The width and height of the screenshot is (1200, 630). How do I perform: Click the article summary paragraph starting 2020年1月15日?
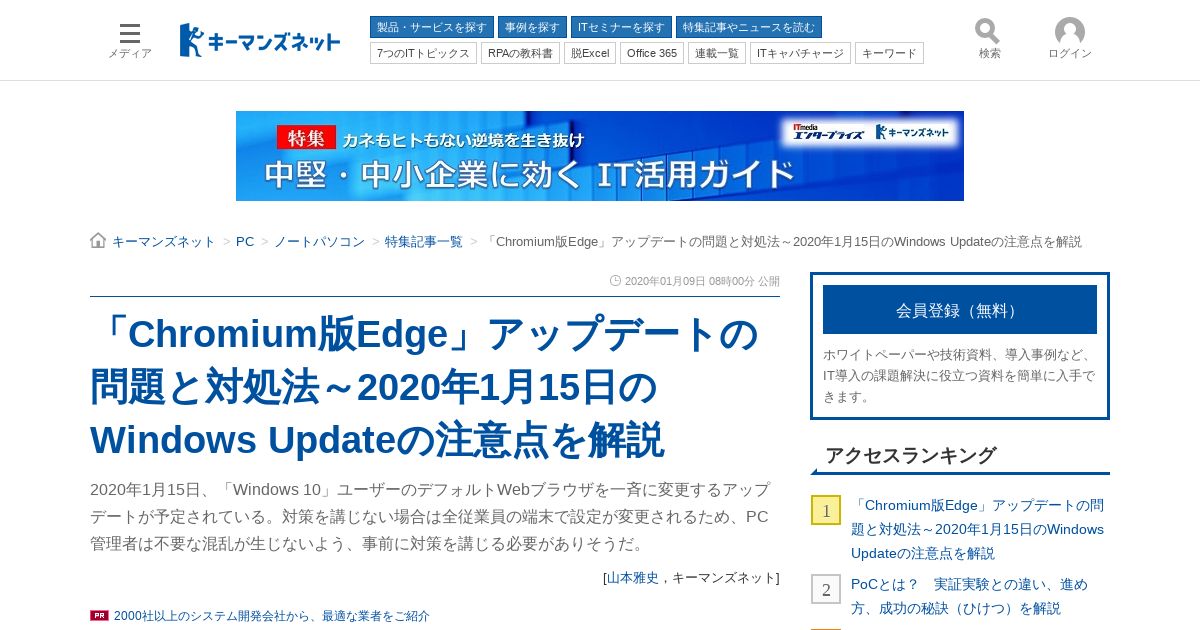pyautogui.click(x=430, y=517)
